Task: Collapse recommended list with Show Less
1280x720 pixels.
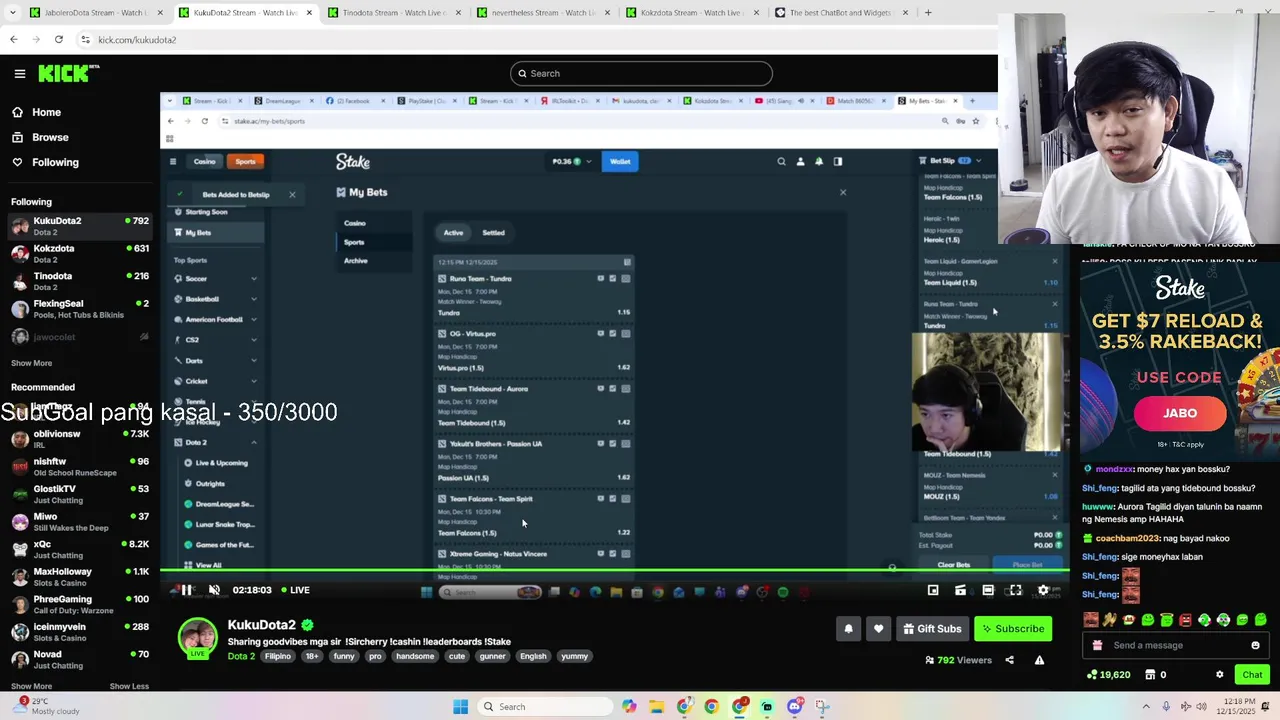Action: pyautogui.click(x=129, y=686)
